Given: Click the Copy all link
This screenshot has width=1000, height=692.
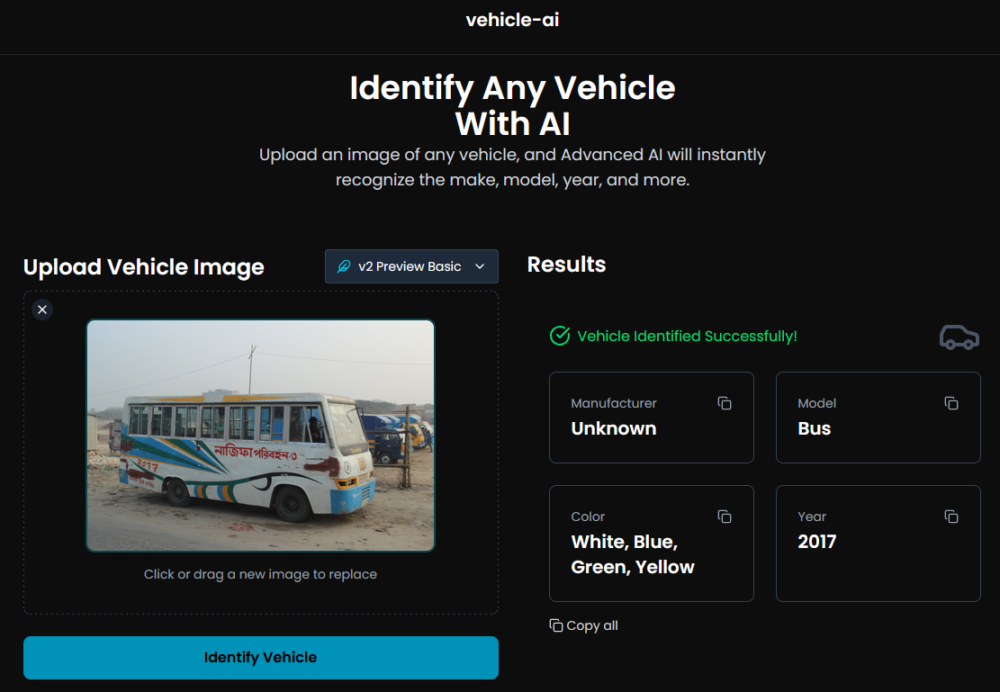Looking at the screenshot, I should (x=584, y=625).
